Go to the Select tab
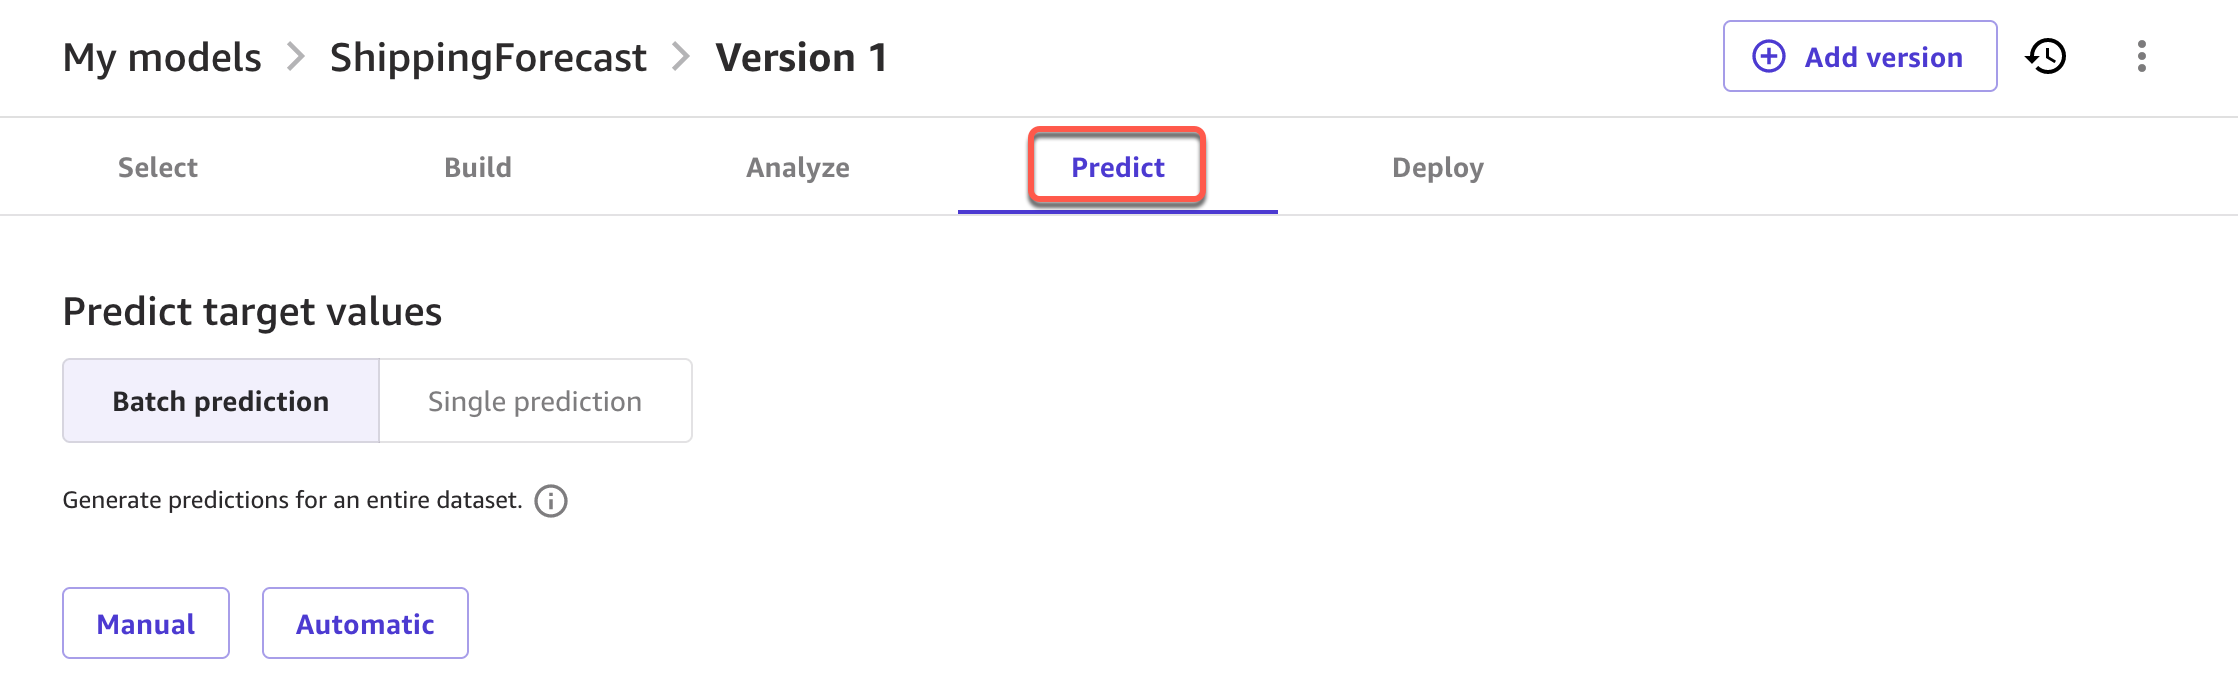Screen dimensions: 2238x686 [x=158, y=167]
